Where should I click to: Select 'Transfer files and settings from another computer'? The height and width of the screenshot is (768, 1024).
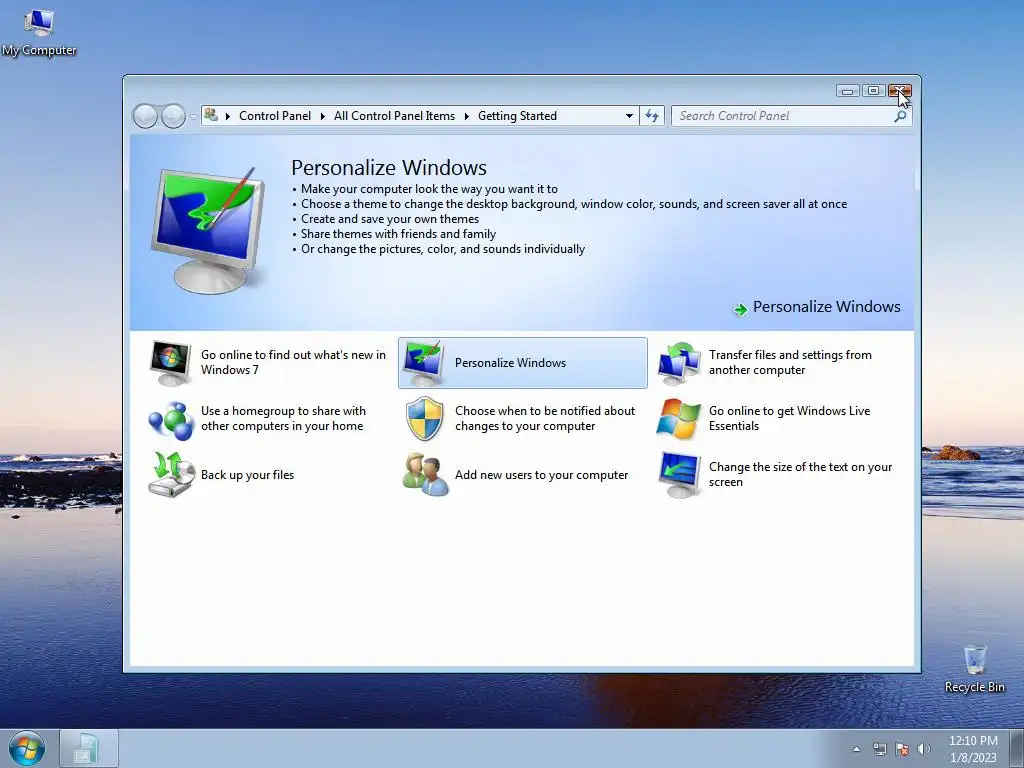(790, 362)
